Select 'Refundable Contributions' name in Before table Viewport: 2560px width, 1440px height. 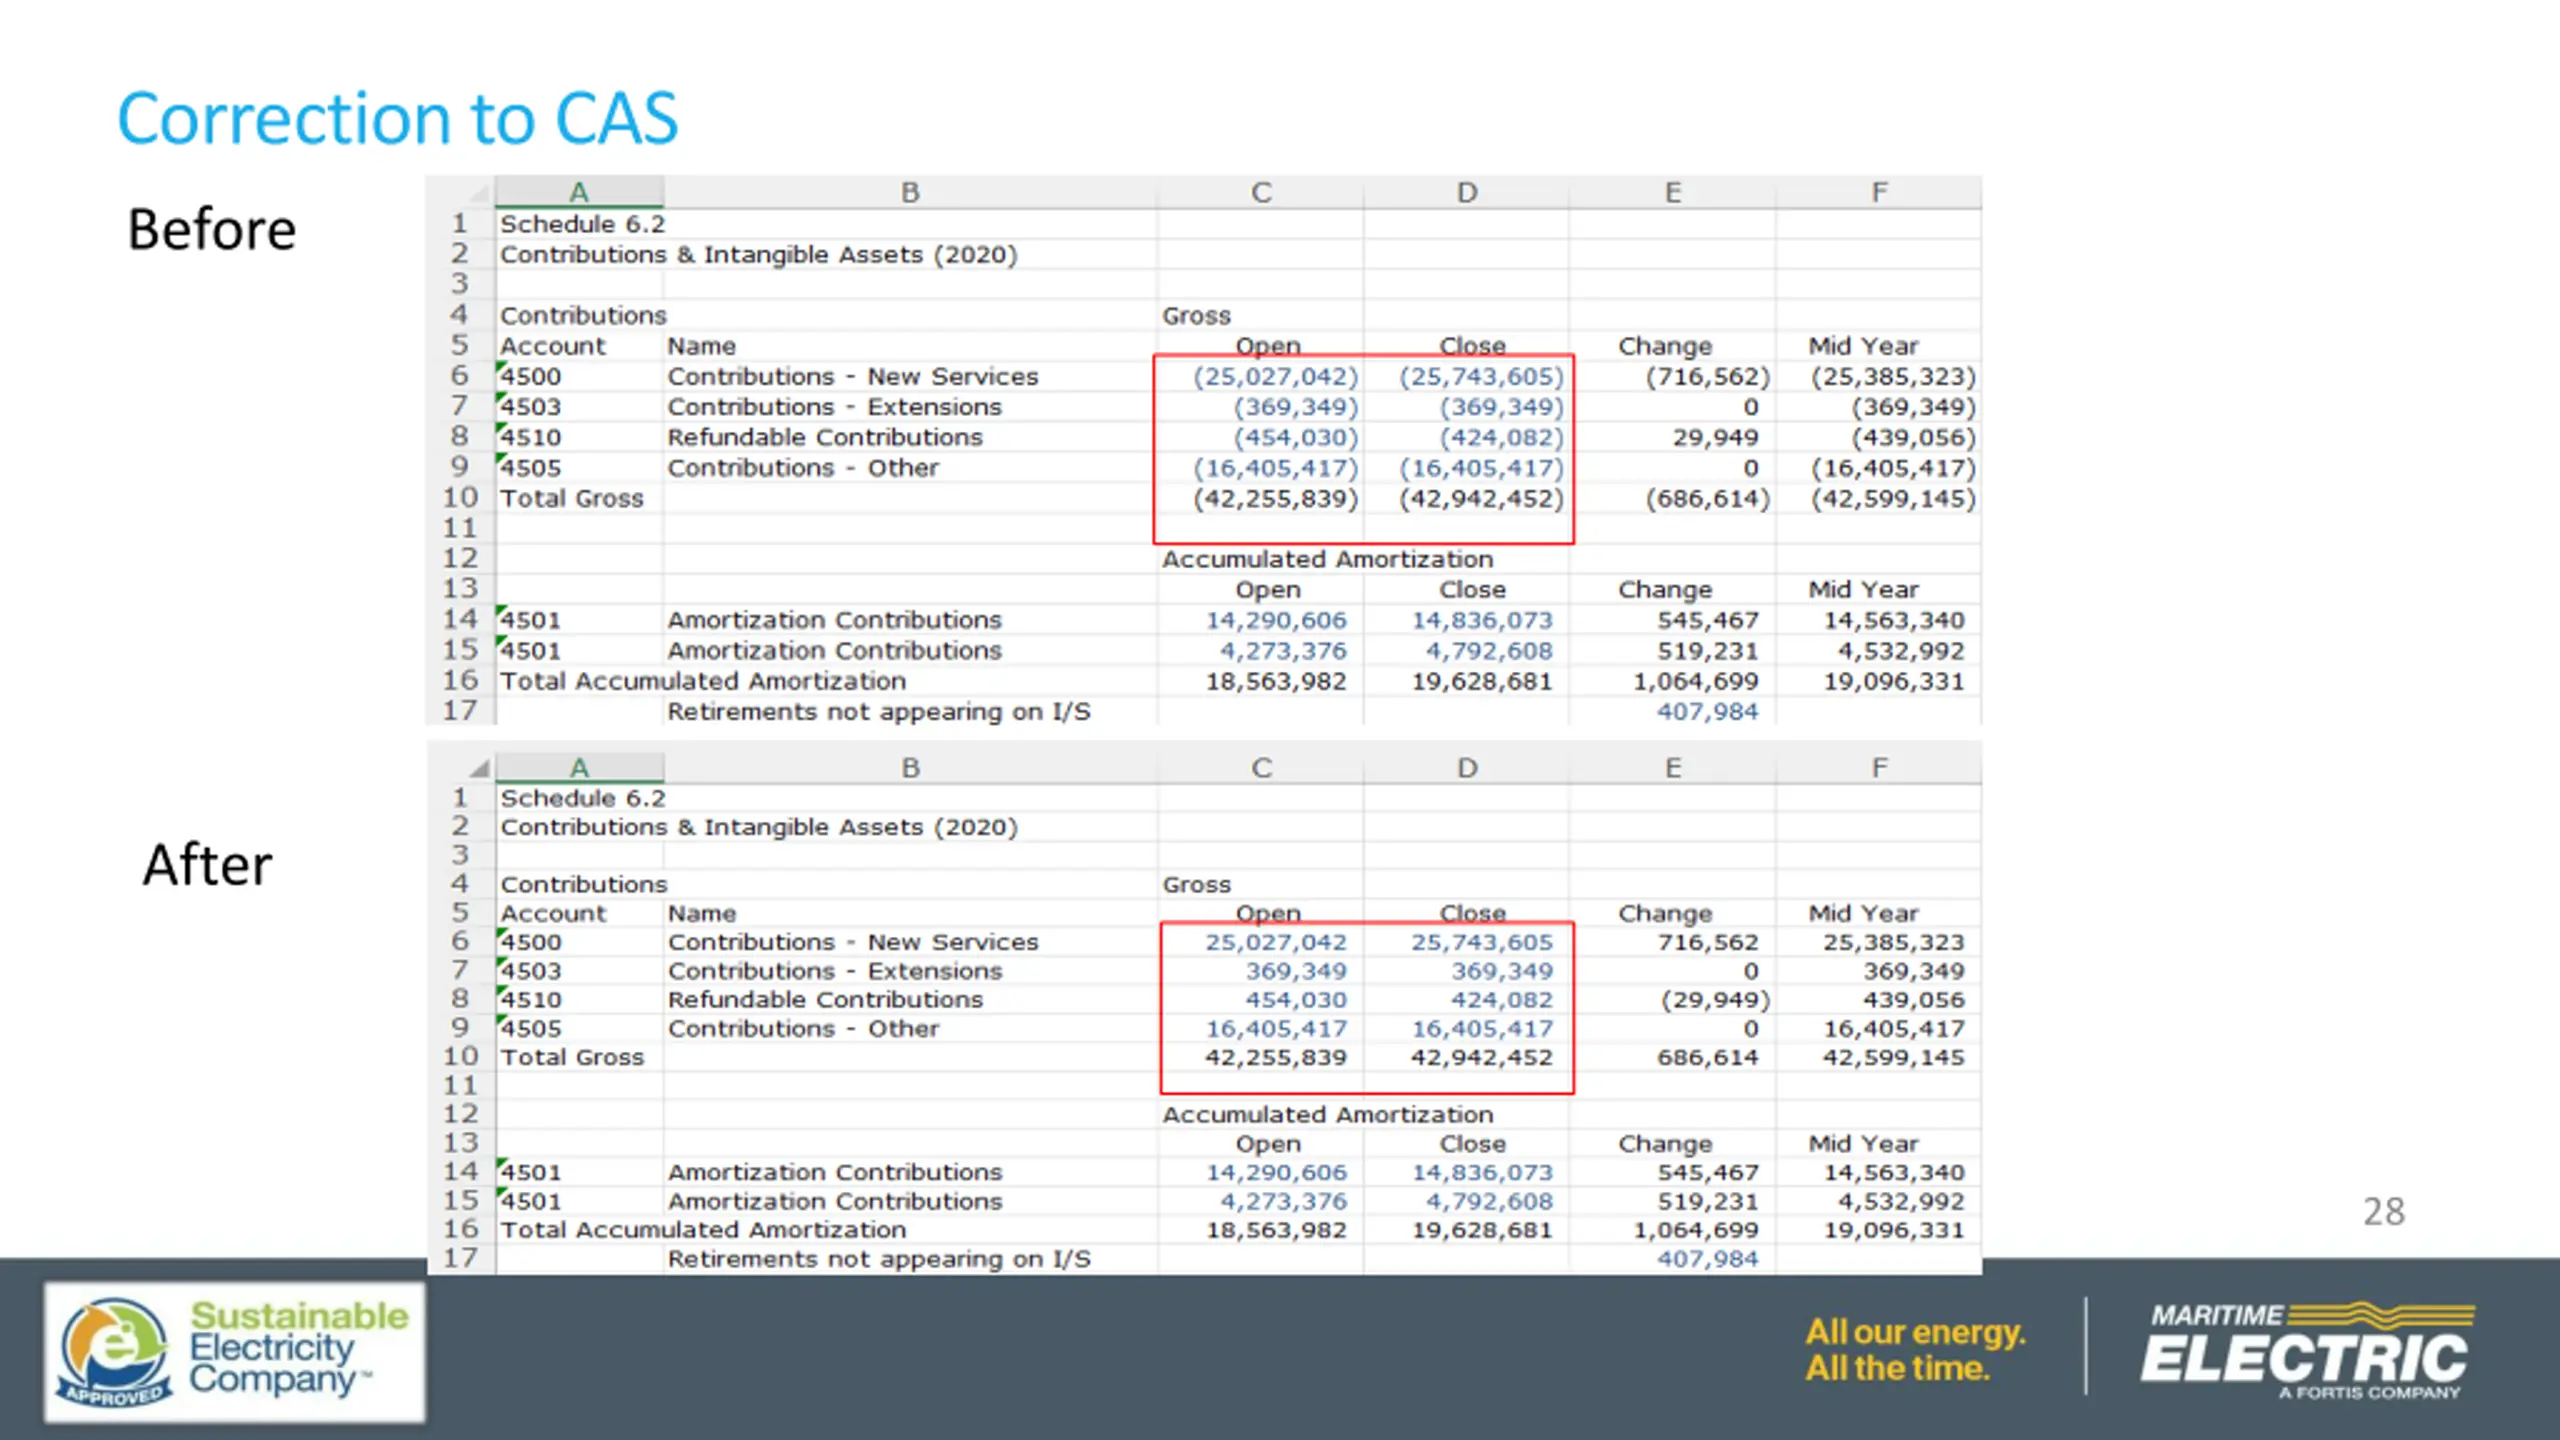(x=825, y=438)
